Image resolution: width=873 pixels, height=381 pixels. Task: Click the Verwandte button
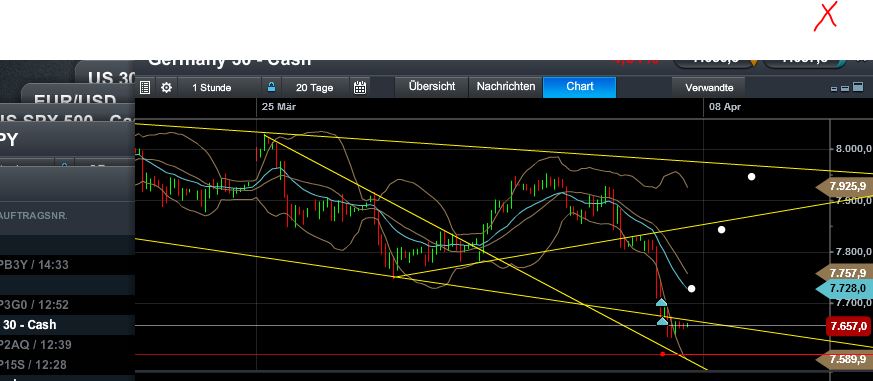tap(709, 87)
